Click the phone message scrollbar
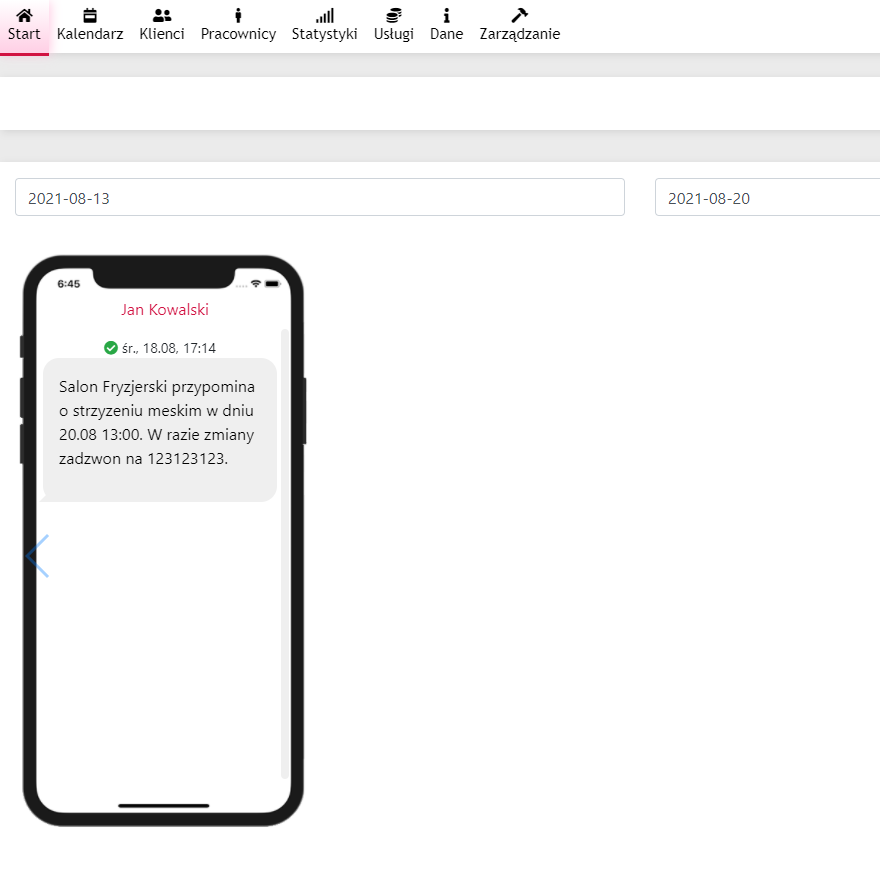880x880 pixels. pyautogui.click(x=285, y=552)
